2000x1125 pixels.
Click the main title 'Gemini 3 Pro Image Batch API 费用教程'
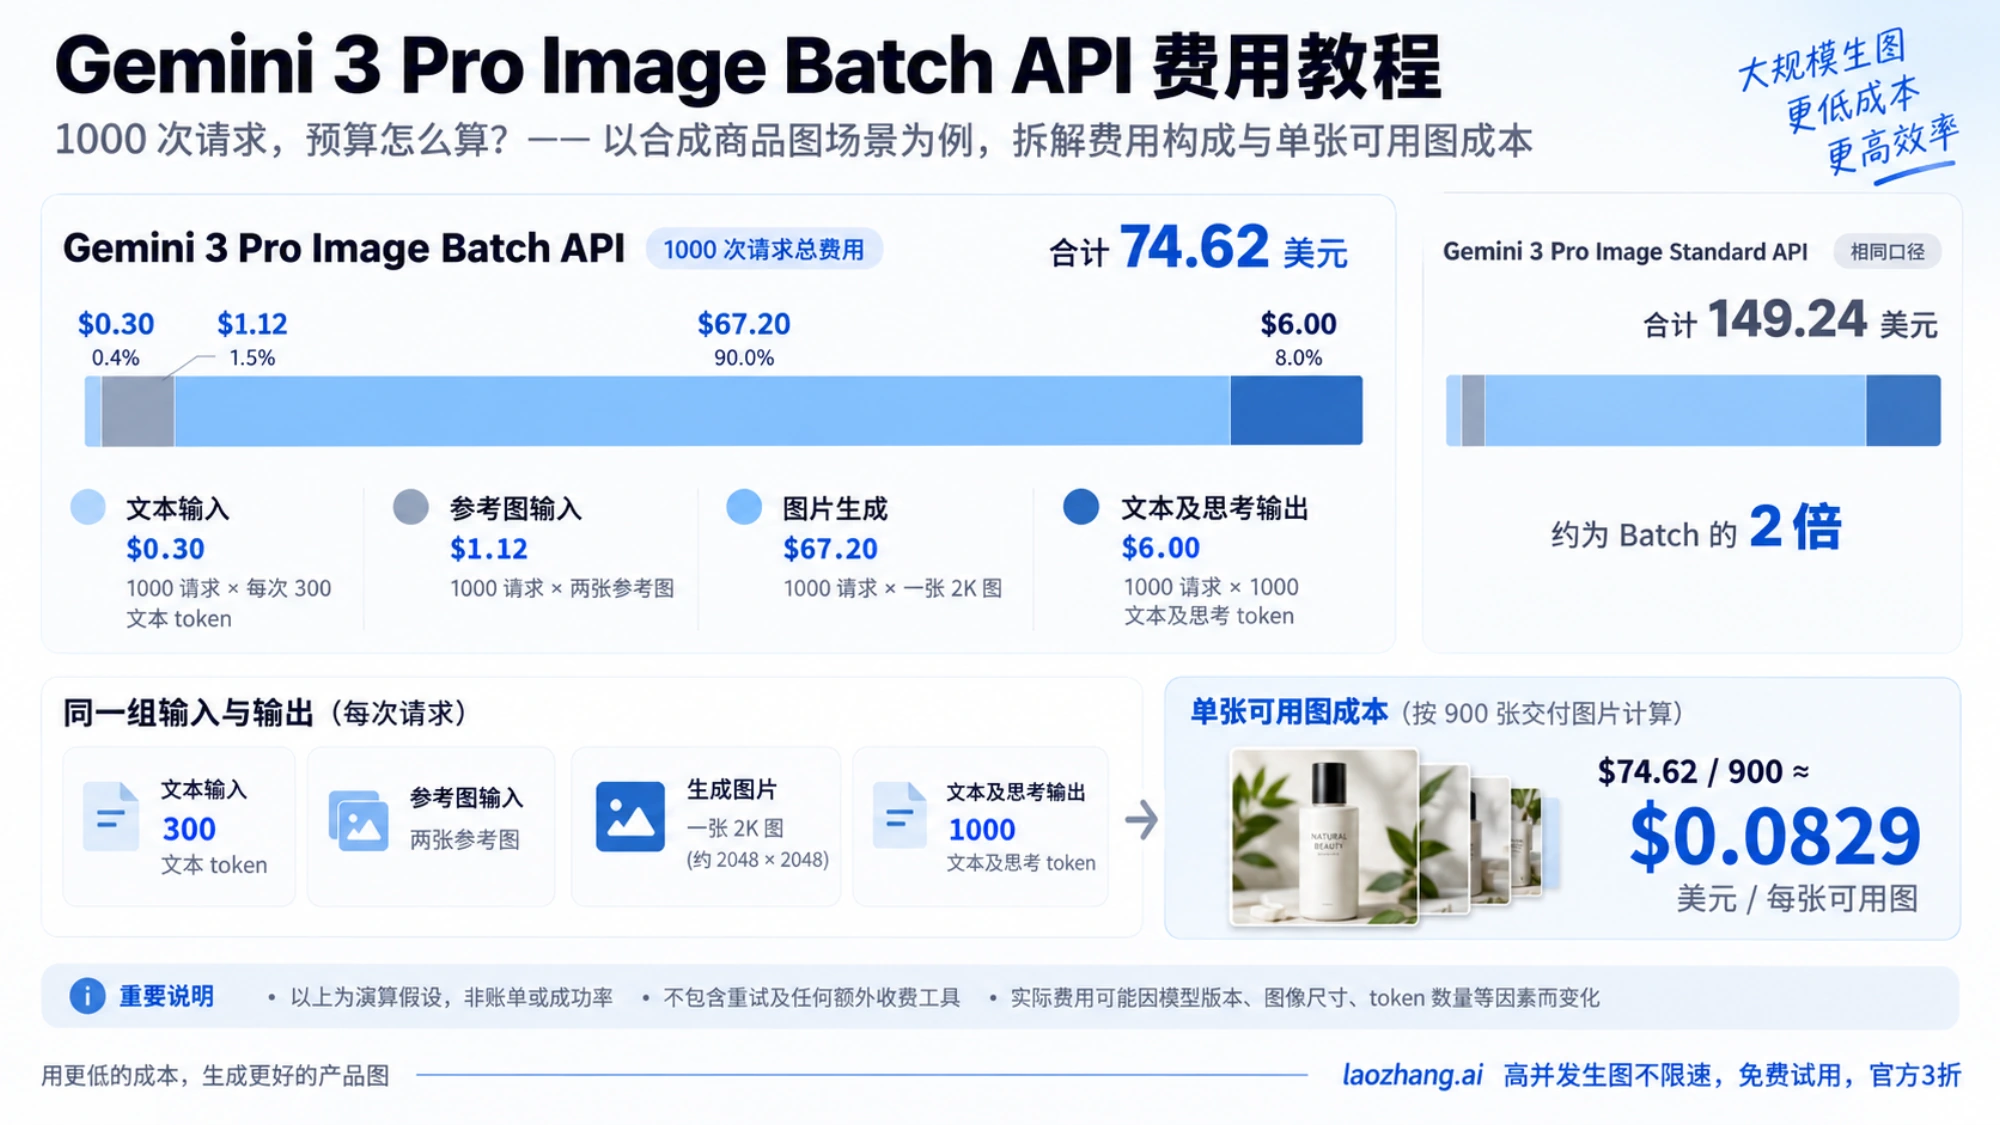pos(748,66)
